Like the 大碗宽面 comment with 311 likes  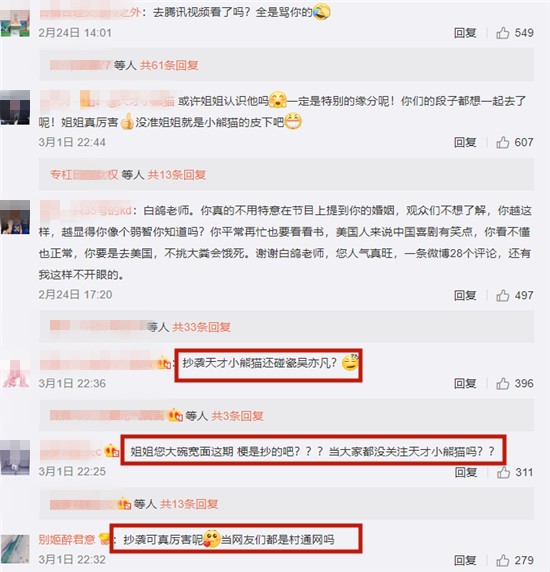(503, 472)
